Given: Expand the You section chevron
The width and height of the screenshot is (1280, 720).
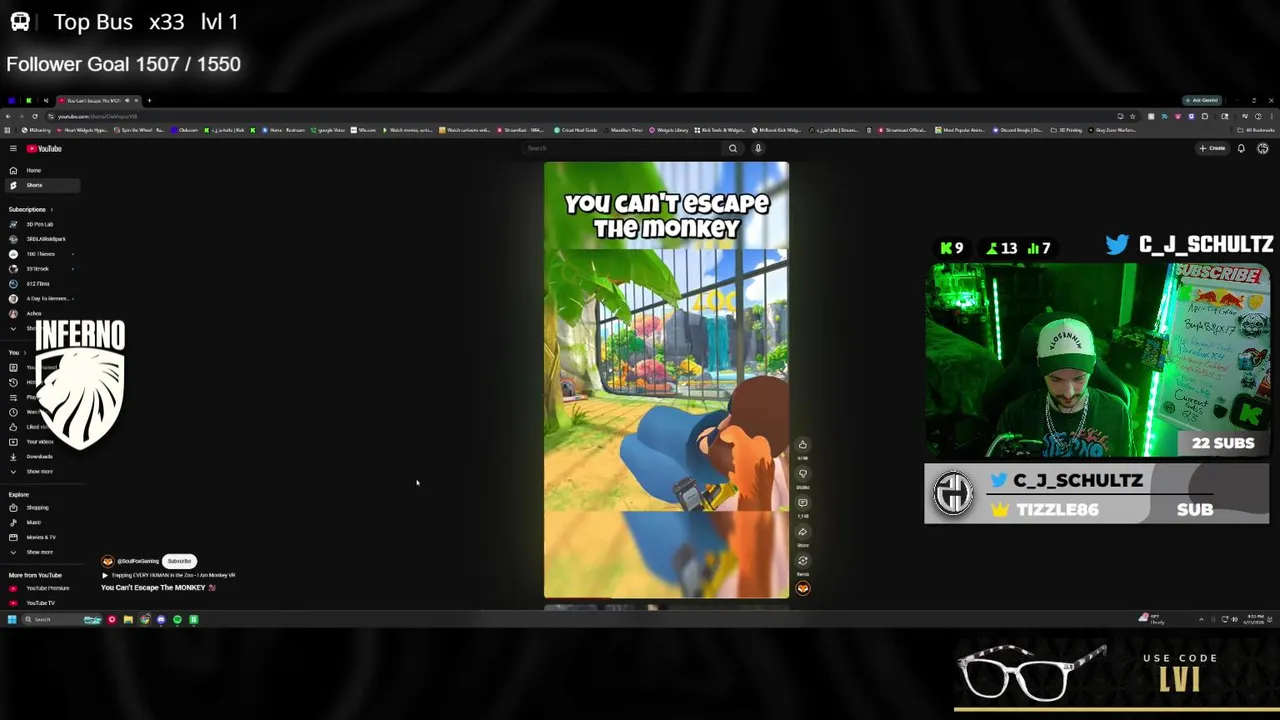Looking at the screenshot, I should [x=24, y=352].
